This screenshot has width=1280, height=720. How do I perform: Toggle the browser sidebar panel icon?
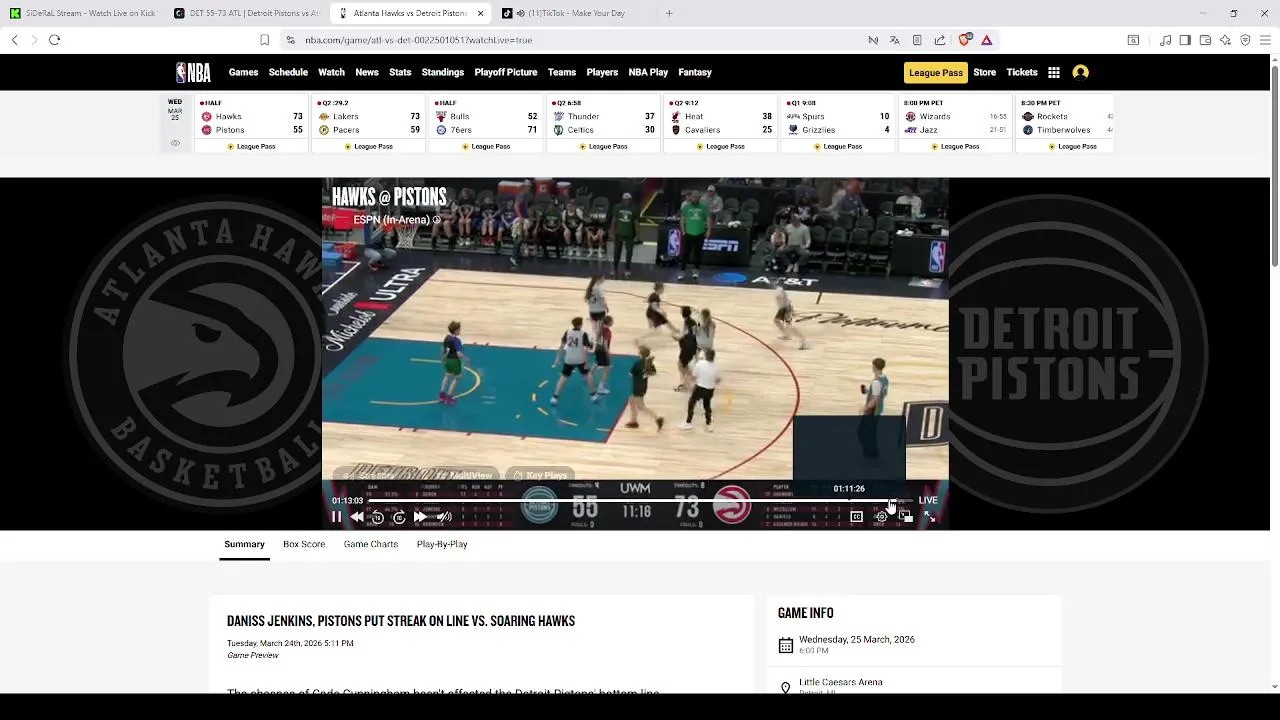click(x=1185, y=40)
